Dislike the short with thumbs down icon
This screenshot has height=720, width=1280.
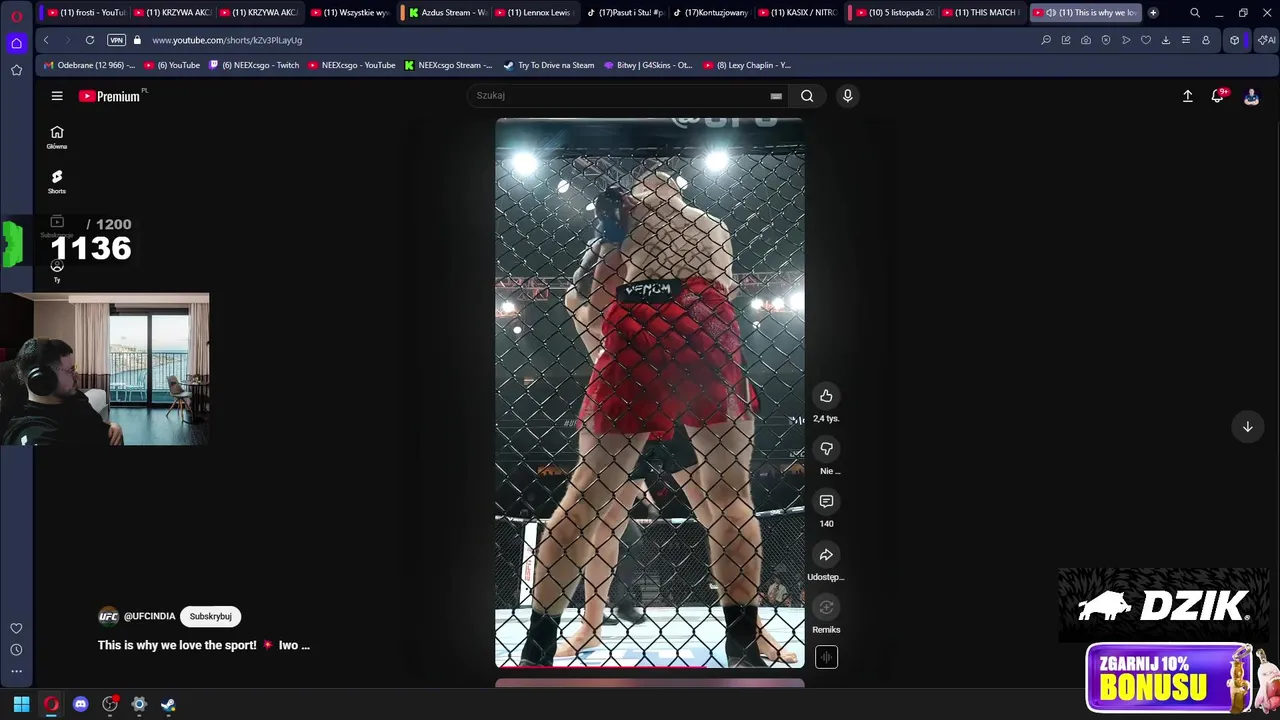coord(826,449)
